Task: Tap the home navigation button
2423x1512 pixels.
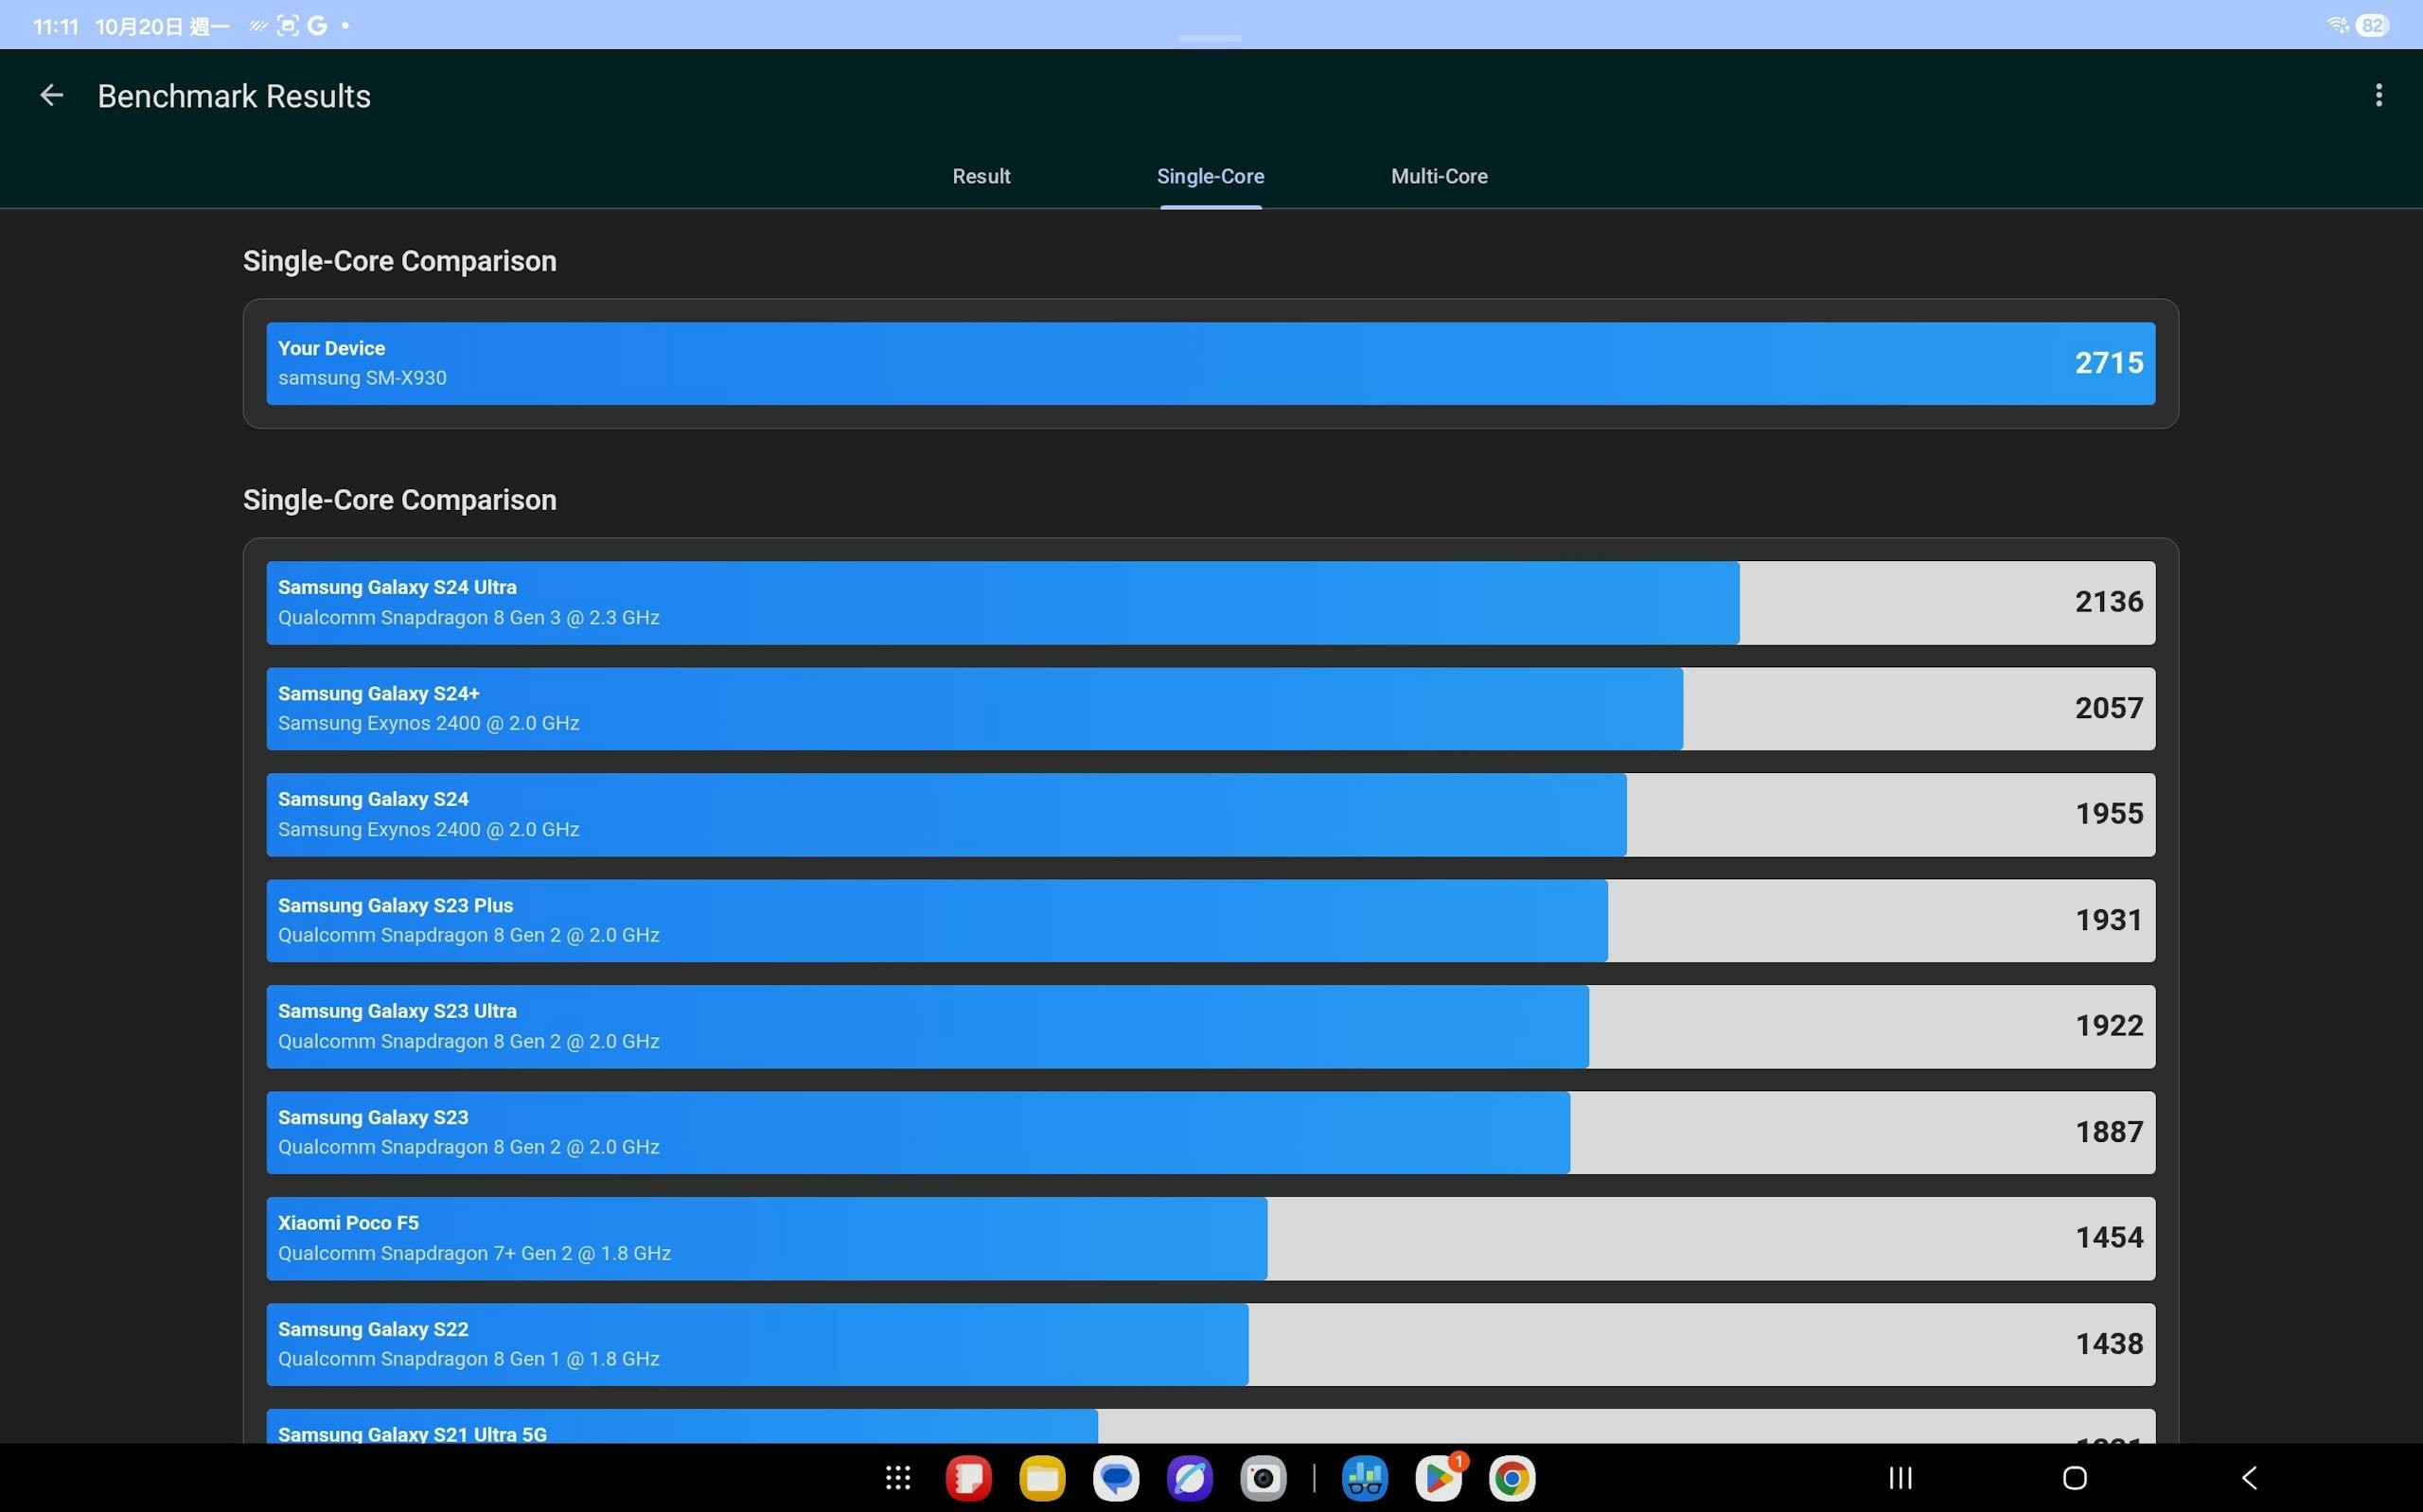Action: (x=2074, y=1477)
